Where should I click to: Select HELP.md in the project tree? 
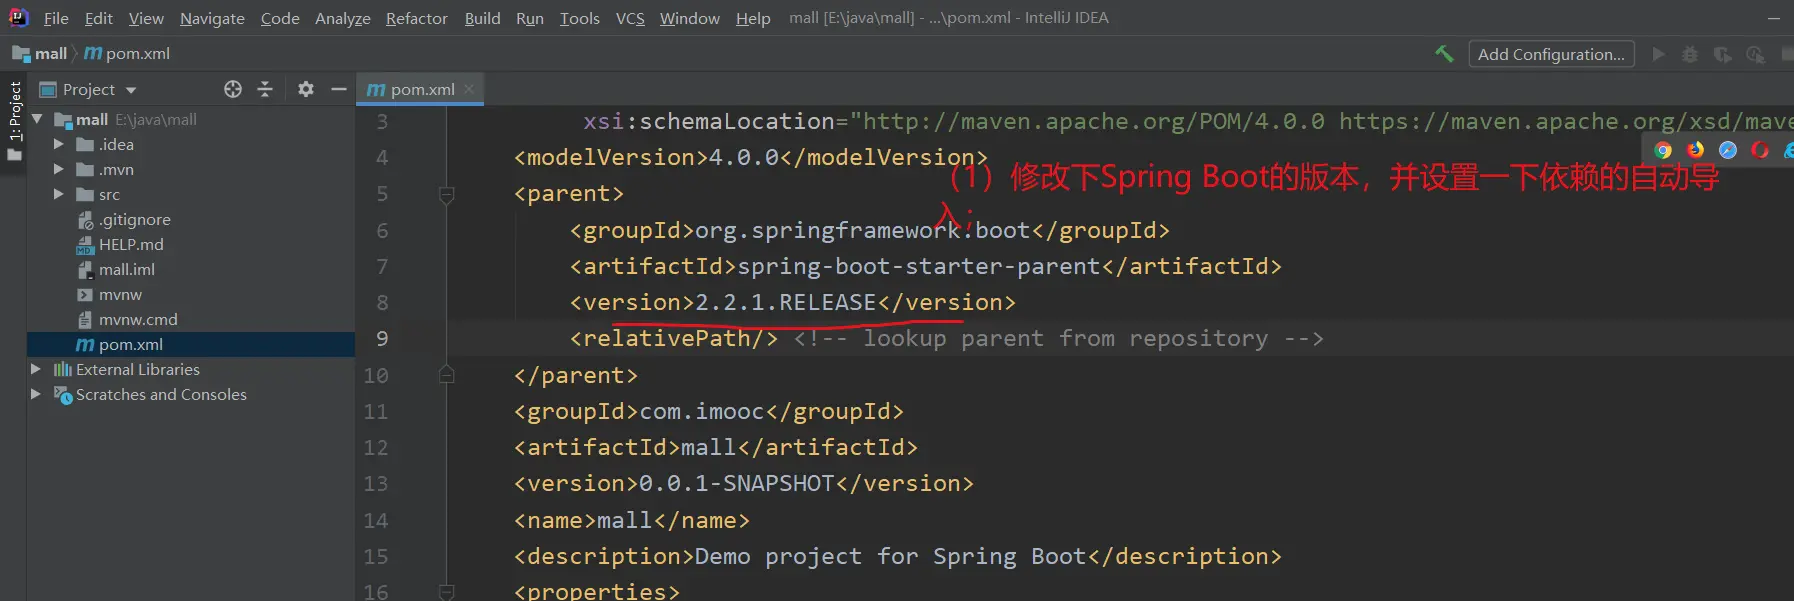[x=130, y=244]
